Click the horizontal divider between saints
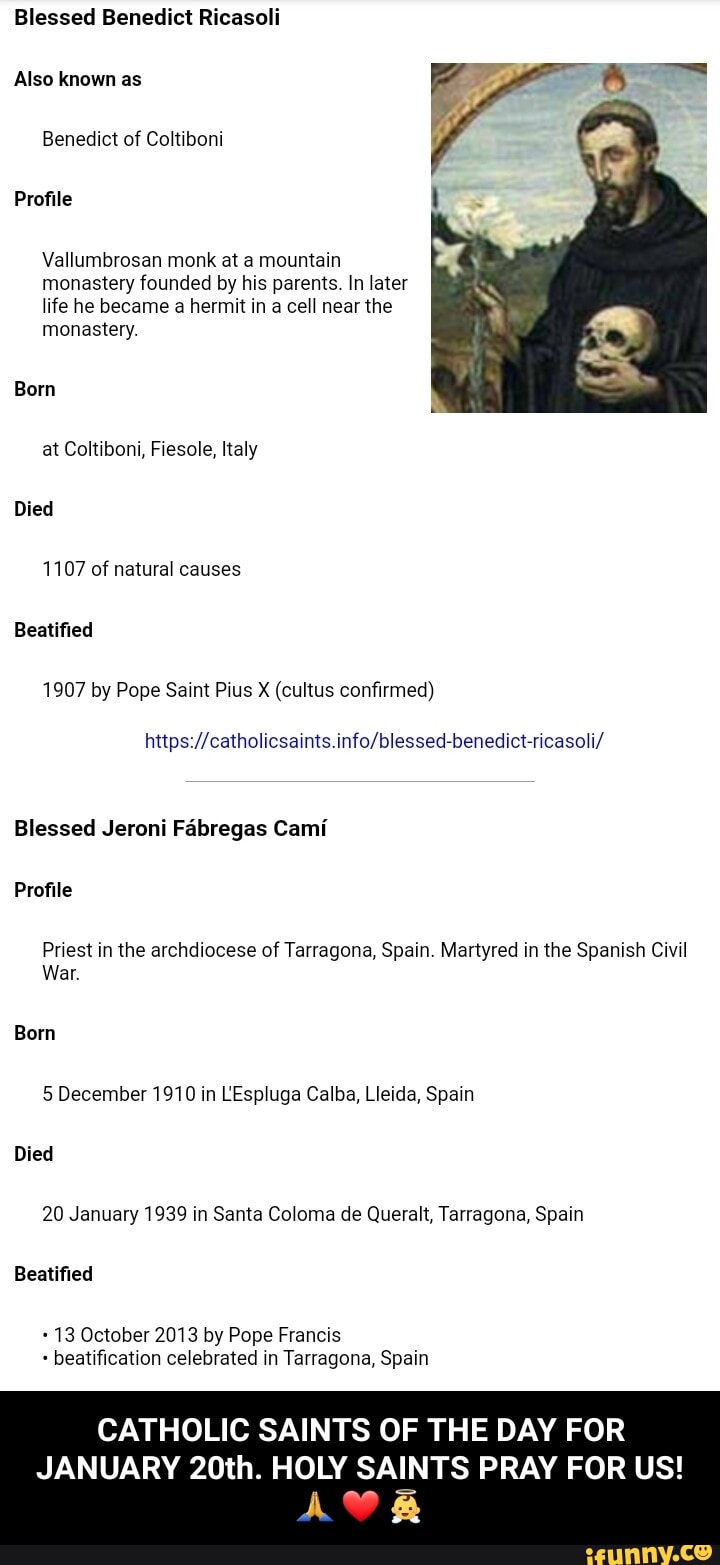The image size is (720, 1565). point(360,780)
